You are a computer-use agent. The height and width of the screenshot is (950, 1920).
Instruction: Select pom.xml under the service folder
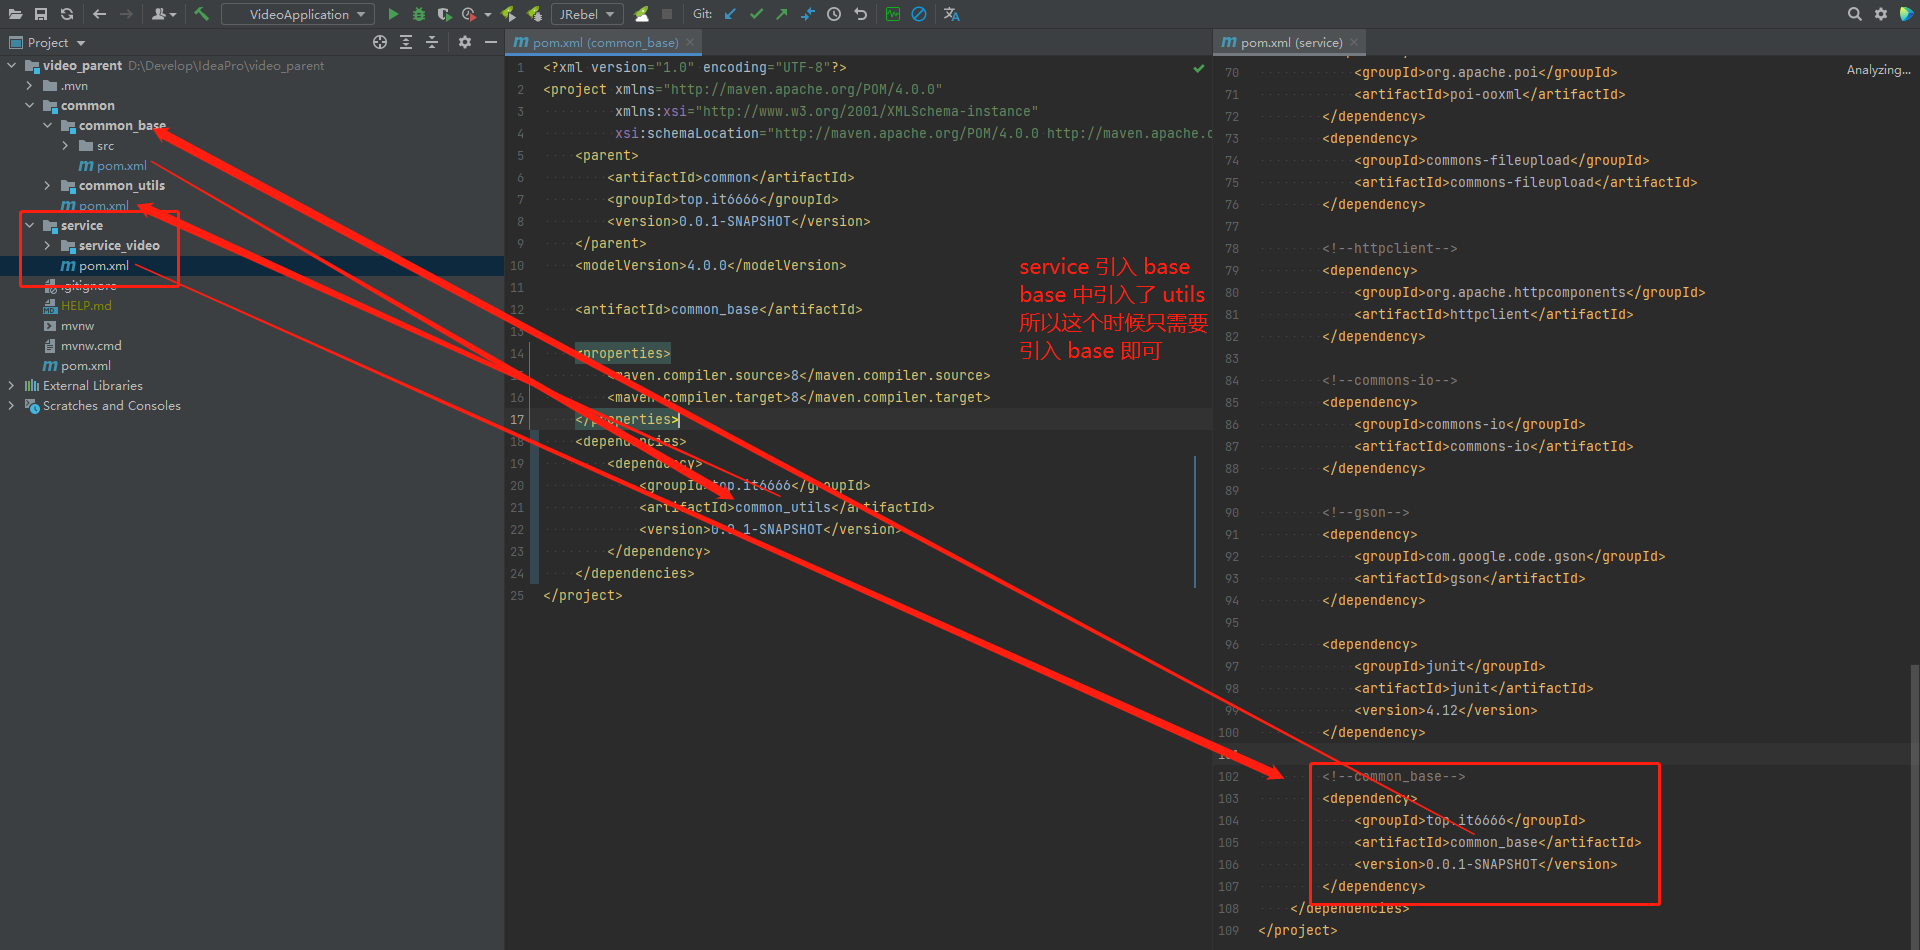tap(103, 266)
